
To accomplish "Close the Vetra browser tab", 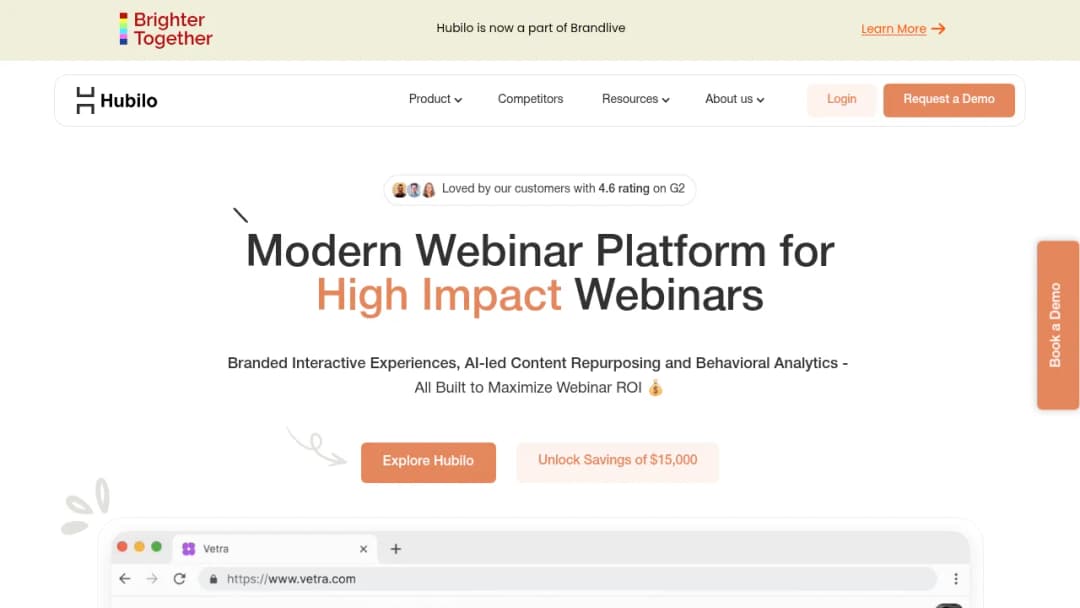I will coord(364,549).
